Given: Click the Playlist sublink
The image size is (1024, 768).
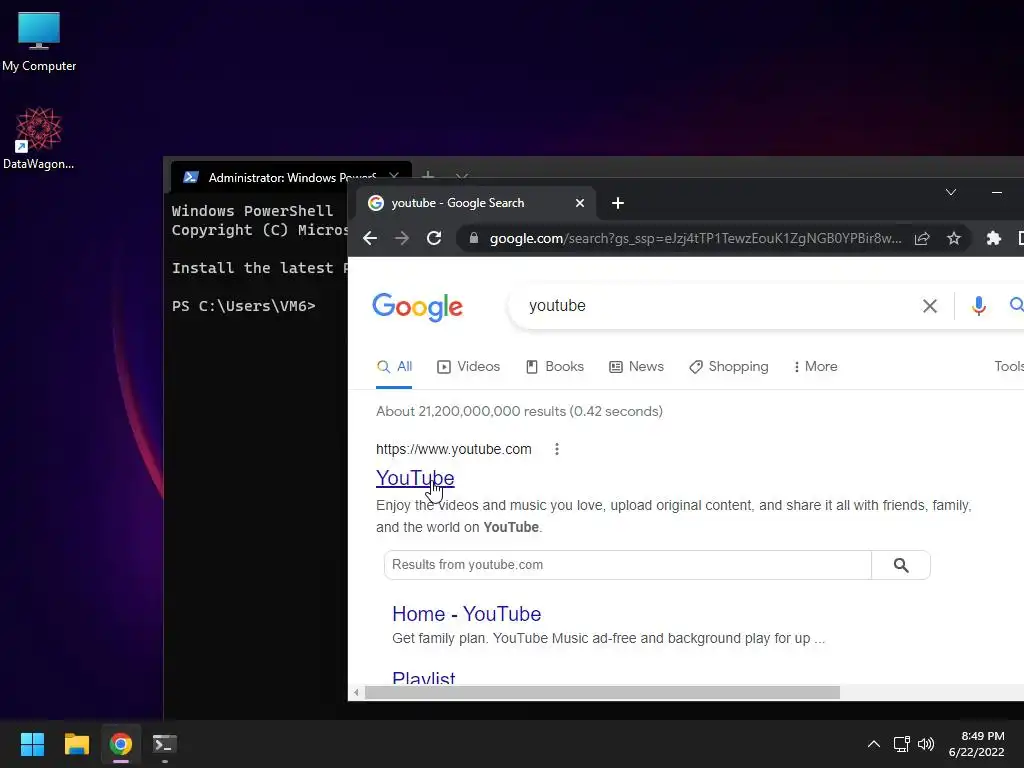Looking at the screenshot, I should 424,677.
